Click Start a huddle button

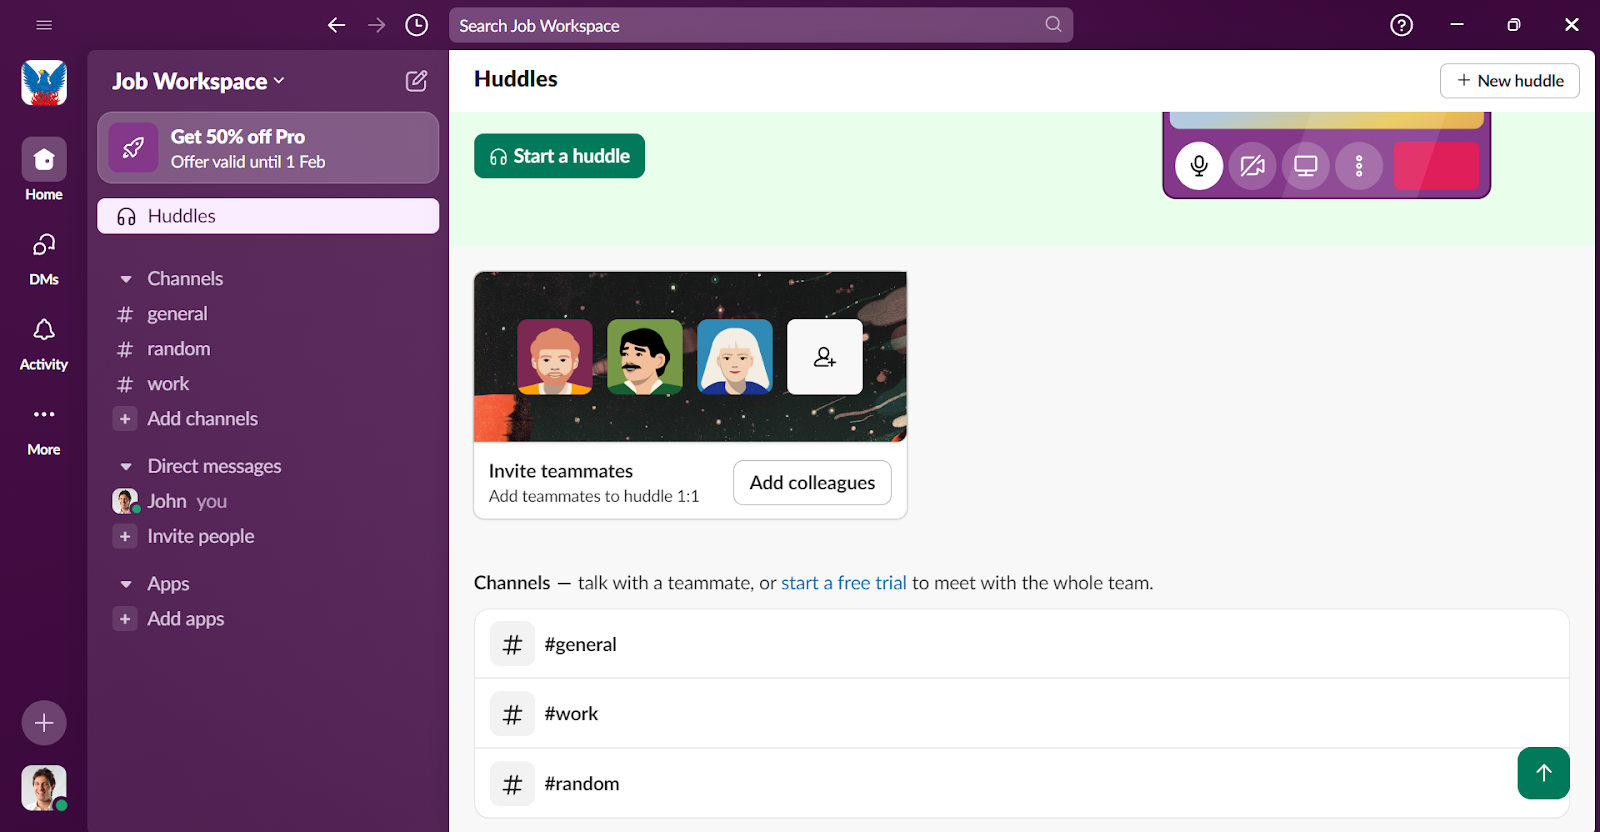(x=559, y=156)
